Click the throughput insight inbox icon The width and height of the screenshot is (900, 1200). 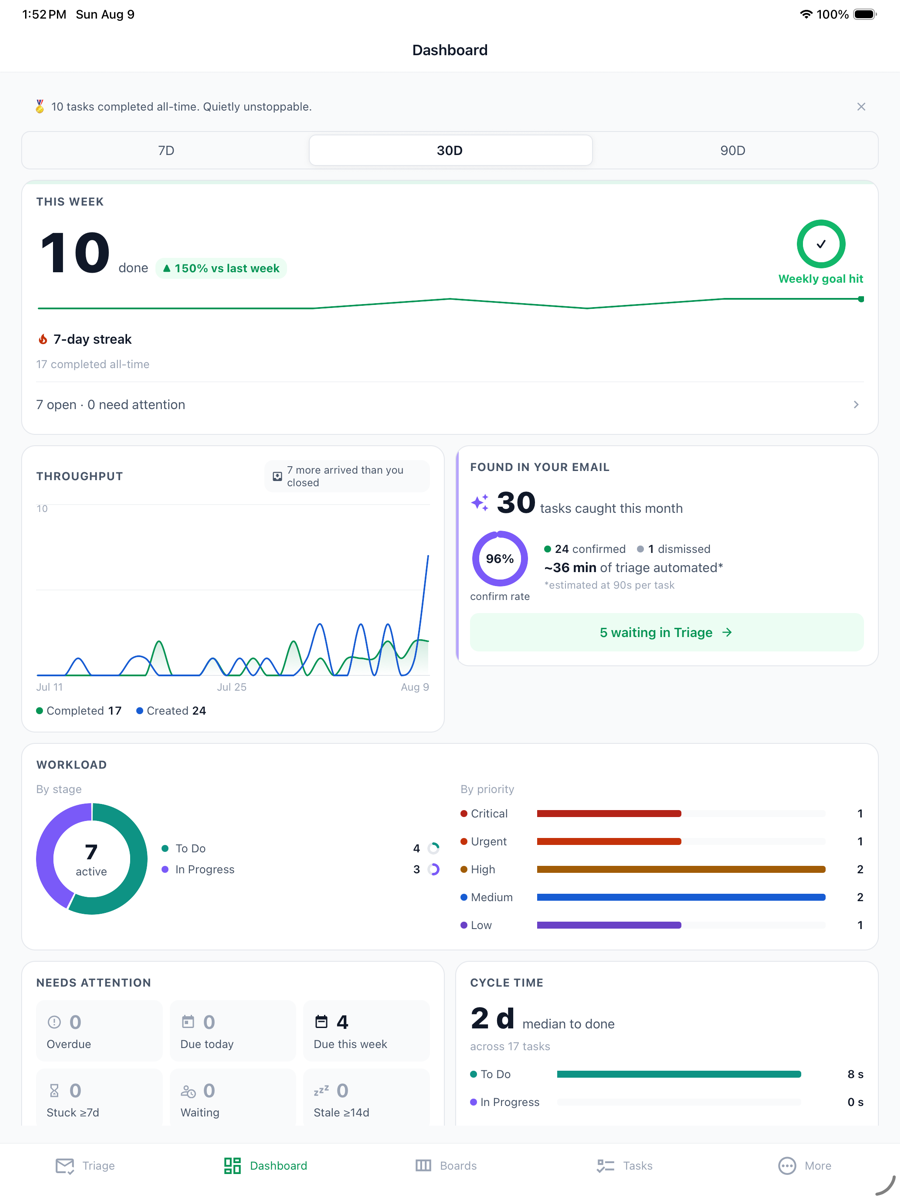(x=278, y=476)
